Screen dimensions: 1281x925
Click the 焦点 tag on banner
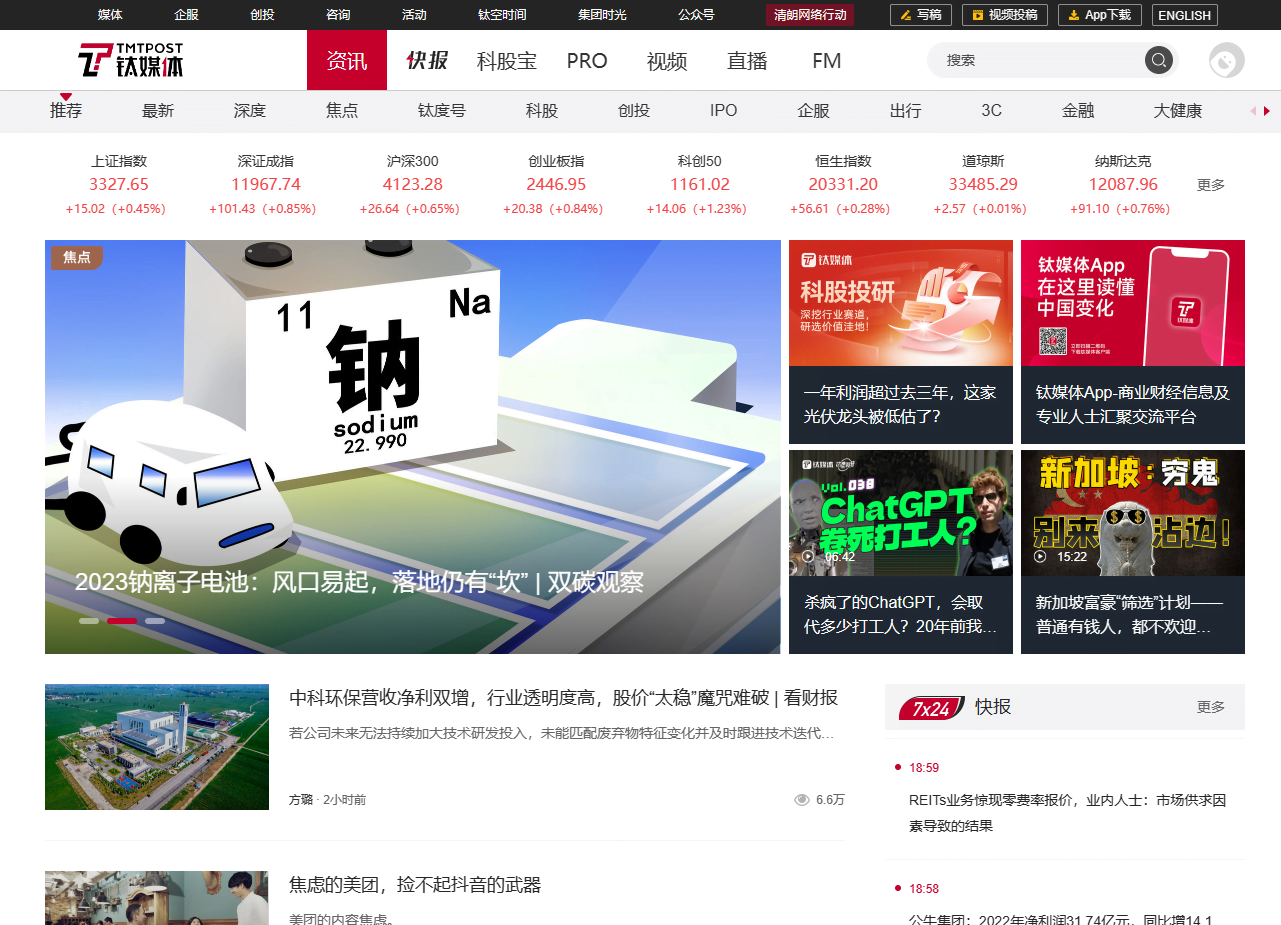pyautogui.click(x=77, y=257)
